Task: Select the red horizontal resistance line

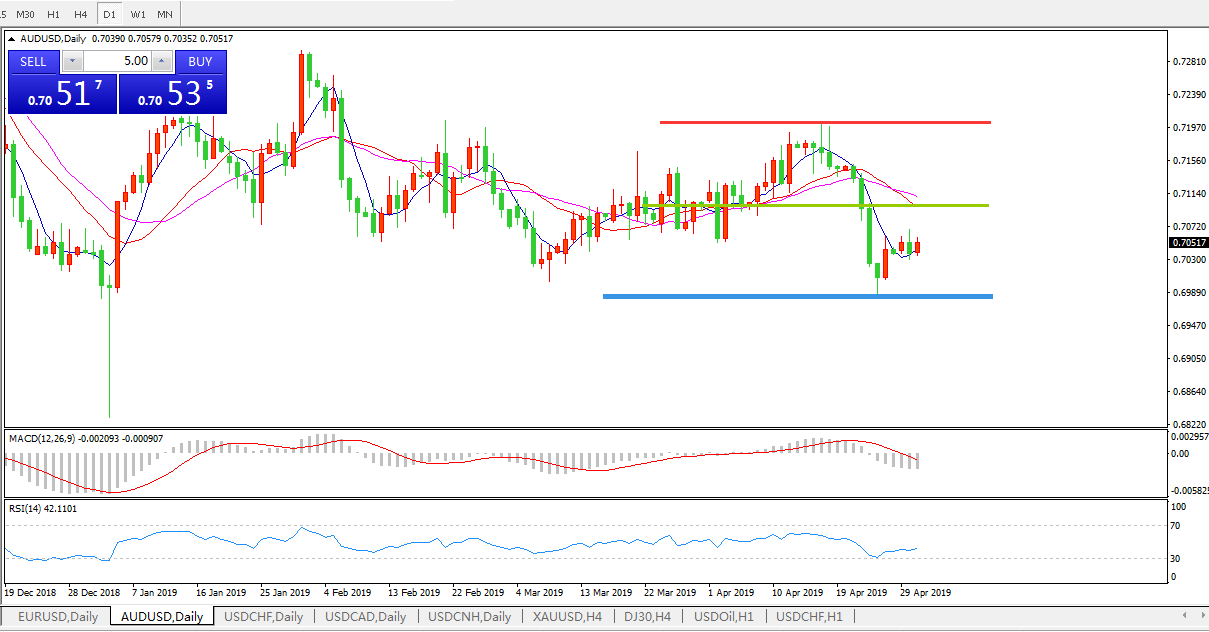Action: (x=824, y=122)
